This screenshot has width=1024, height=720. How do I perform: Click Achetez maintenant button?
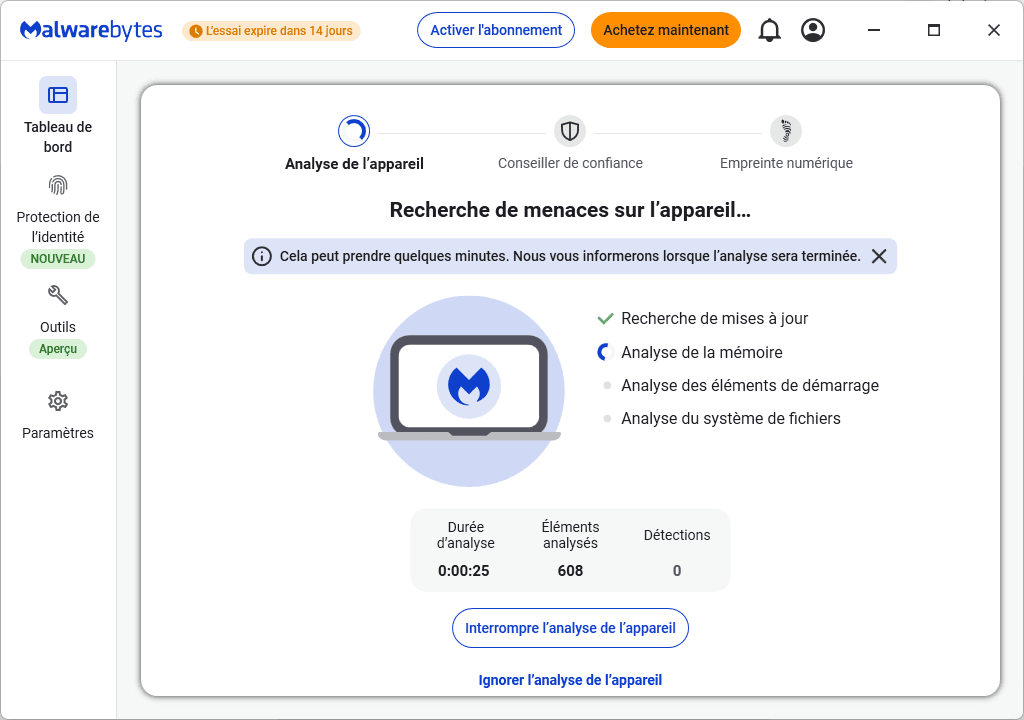(x=665, y=30)
